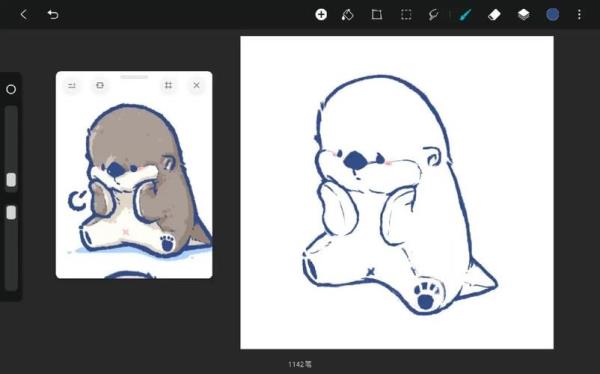The image size is (600, 374).
Task: Open the blue color picker circle
Action: tap(552, 15)
